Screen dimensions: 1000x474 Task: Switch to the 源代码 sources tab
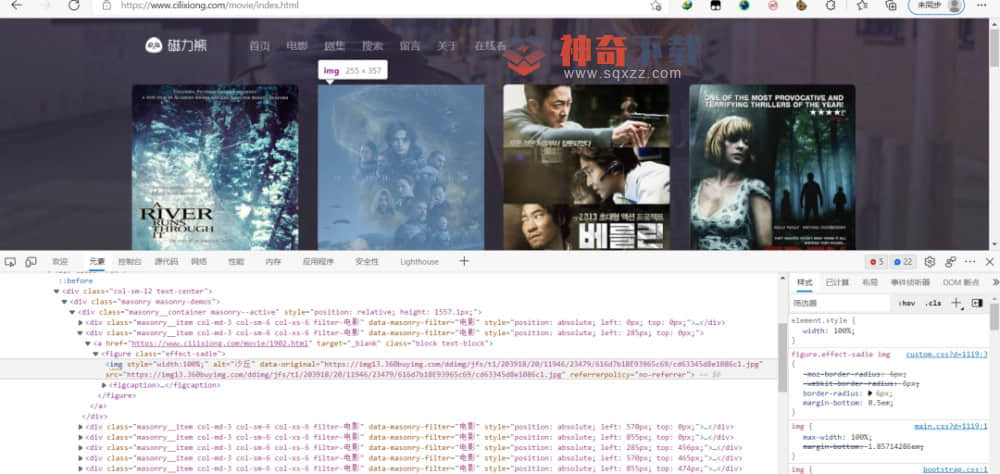(x=166, y=262)
